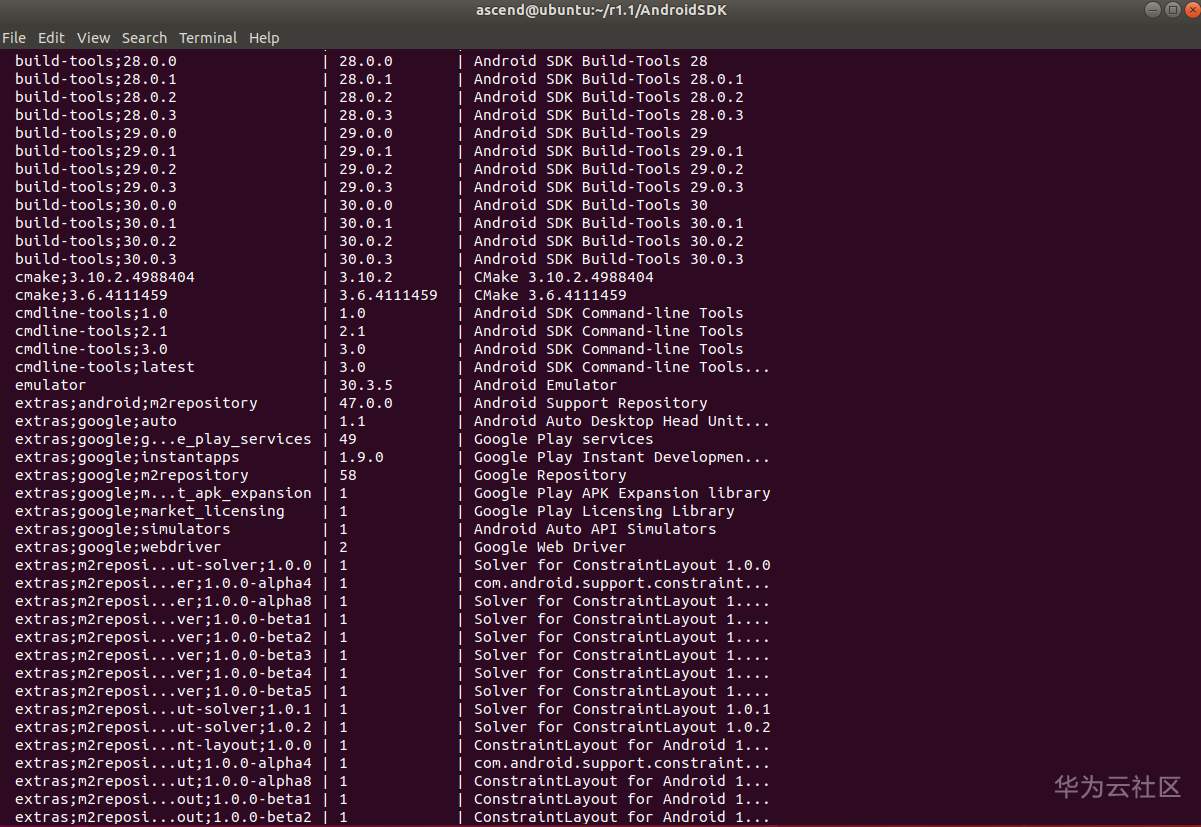This screenshot has width=1201, height=827.
Task: Click the description Solver for ConstraintLayout 1.0.0
Action: pyautogui.click(x=622, y=565)
